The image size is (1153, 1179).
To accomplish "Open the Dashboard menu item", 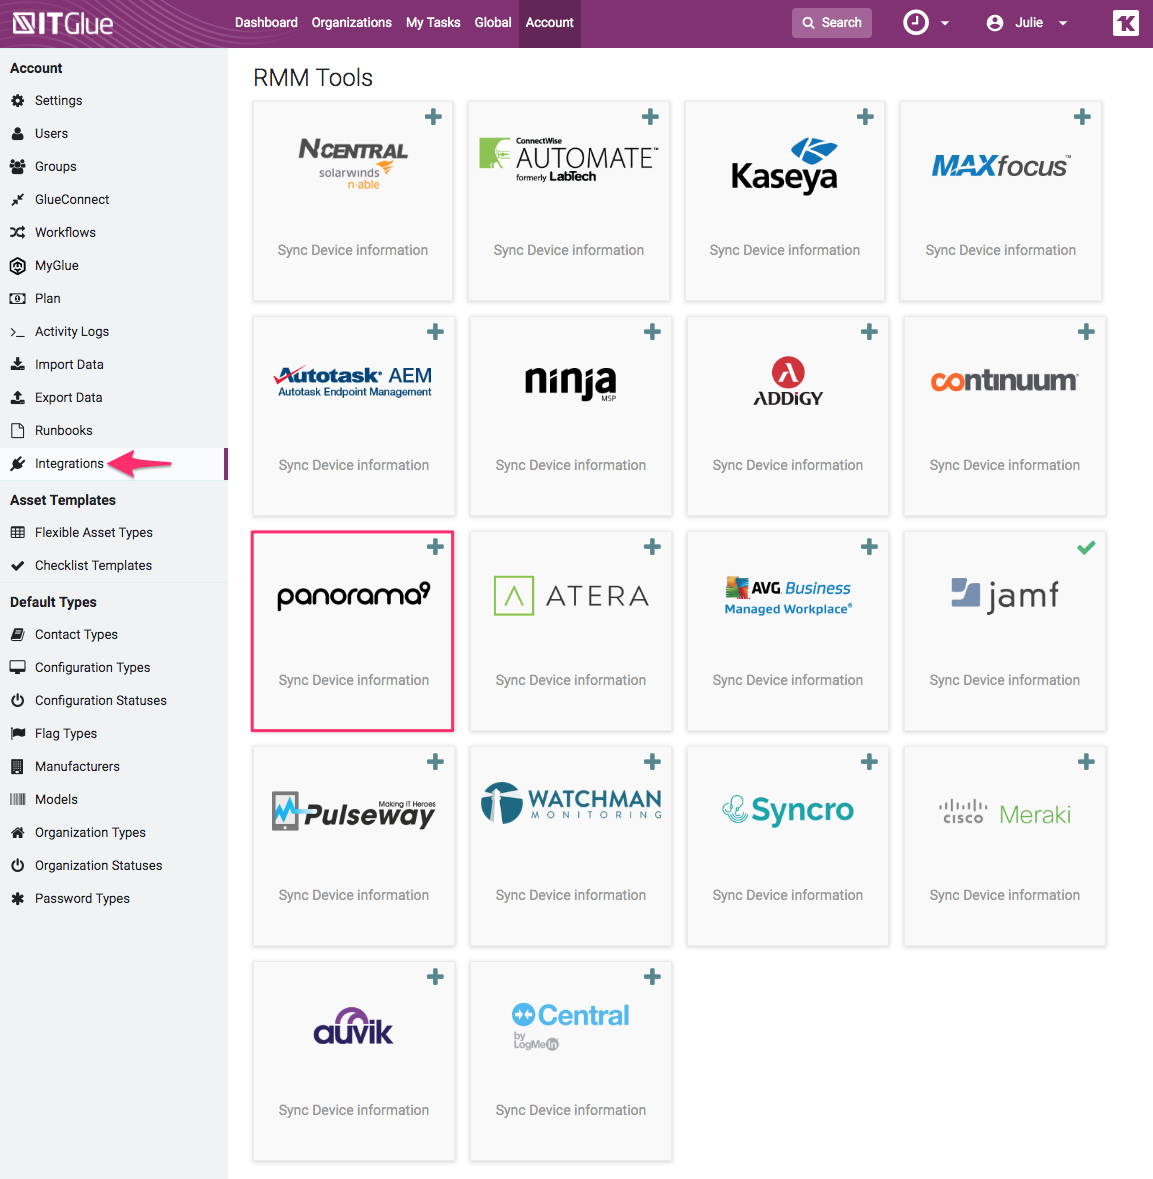I will [266, 23].
